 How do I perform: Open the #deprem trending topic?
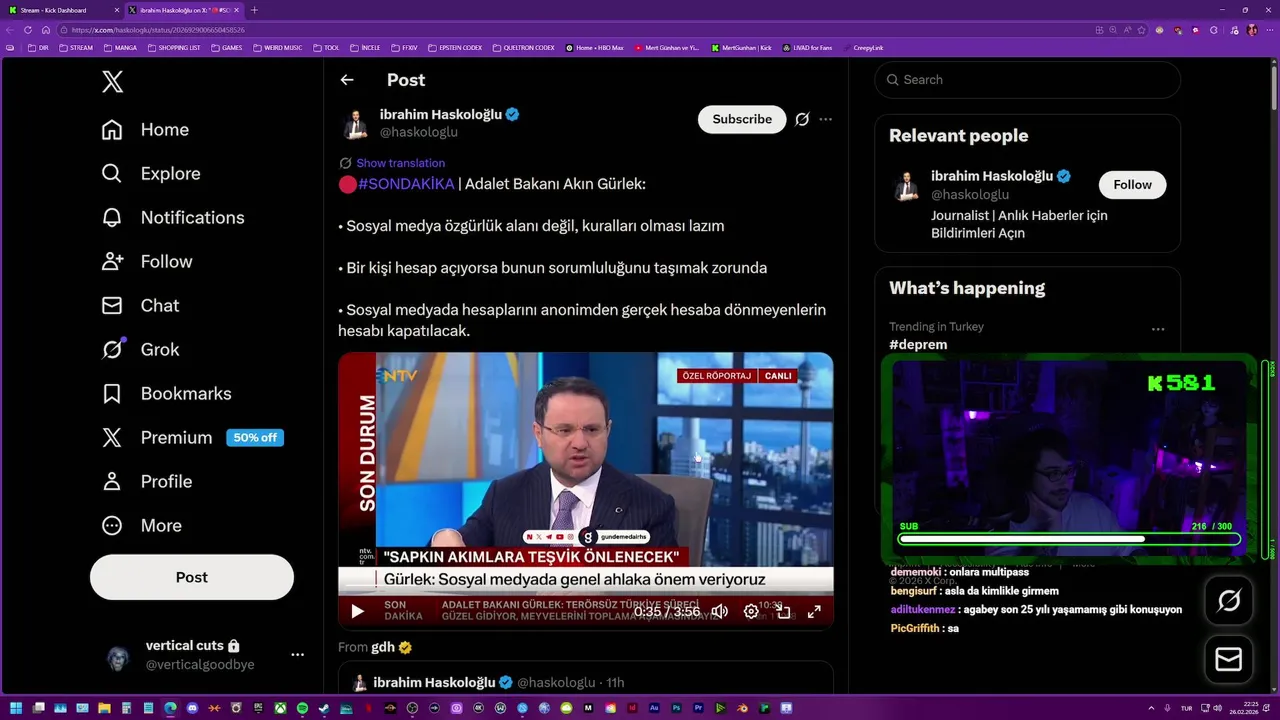[918, 344]
